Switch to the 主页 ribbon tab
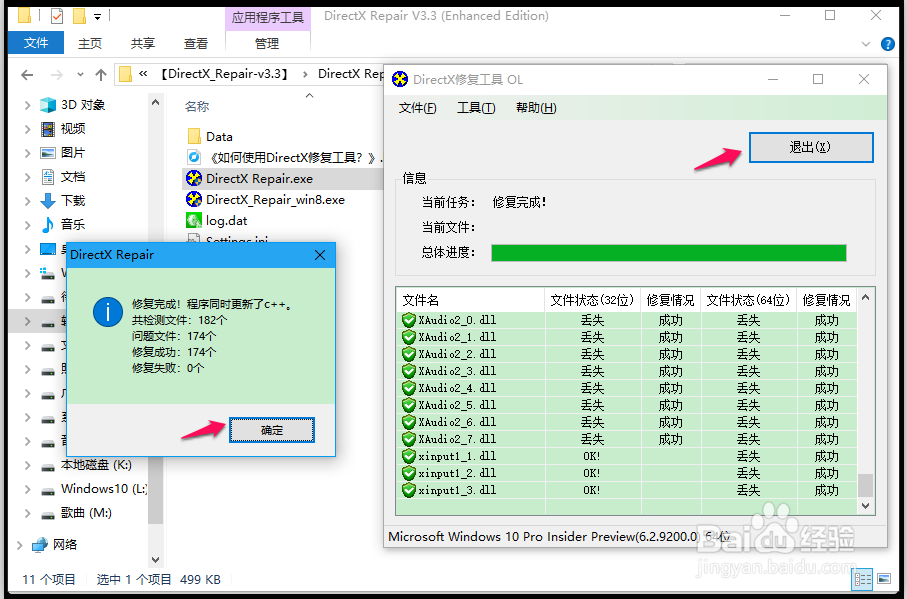 click(x=90, y=43)
